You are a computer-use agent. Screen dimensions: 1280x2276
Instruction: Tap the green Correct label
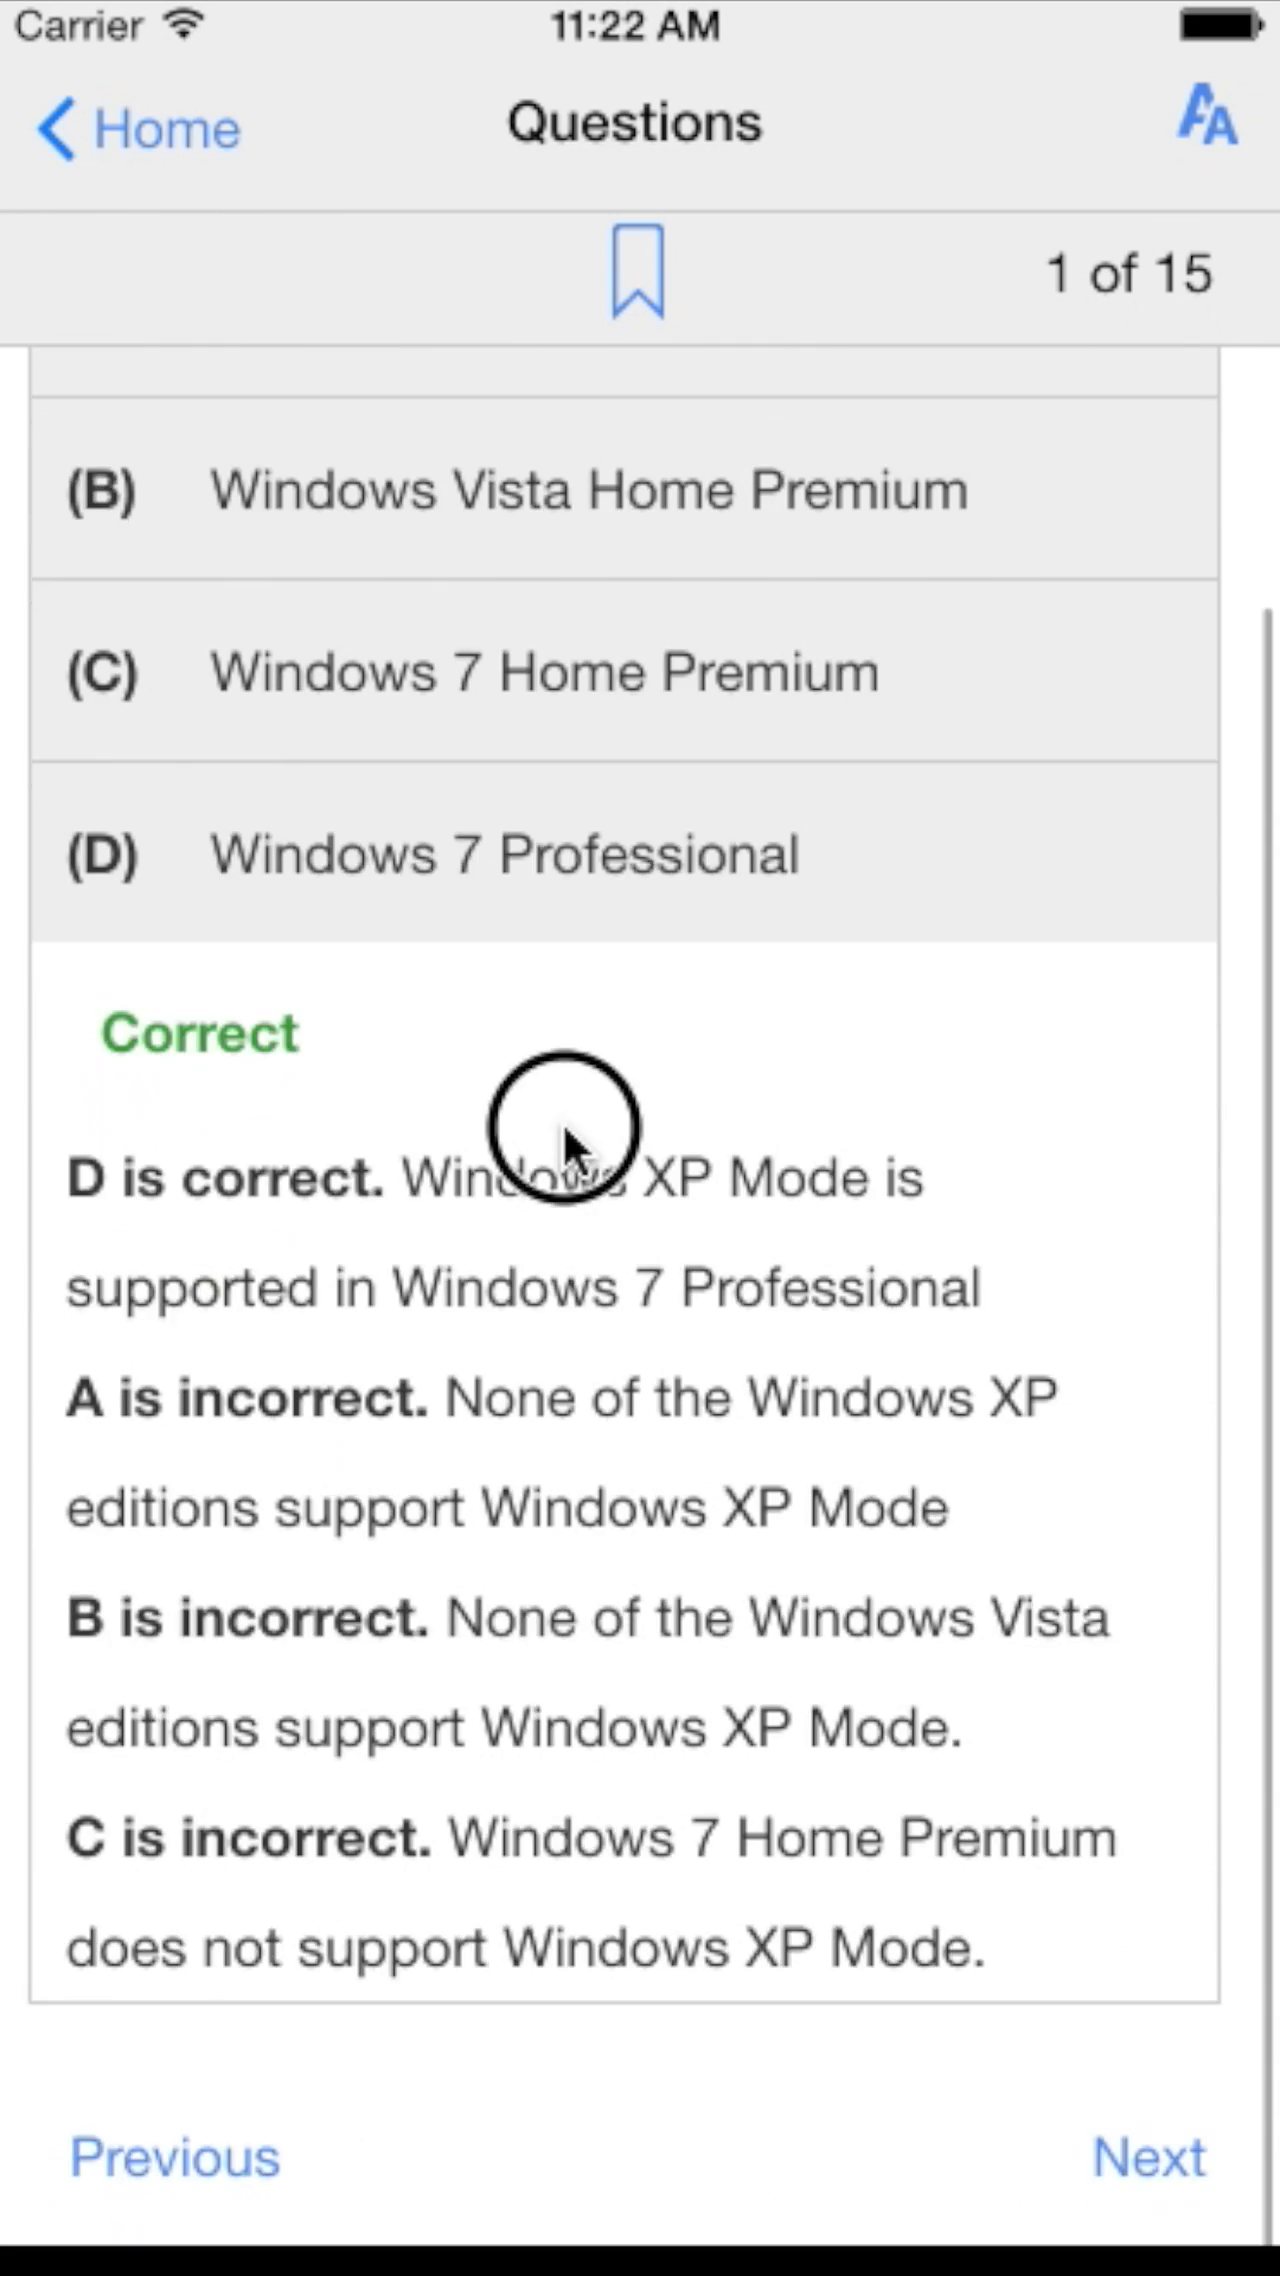pos(200,1033)
